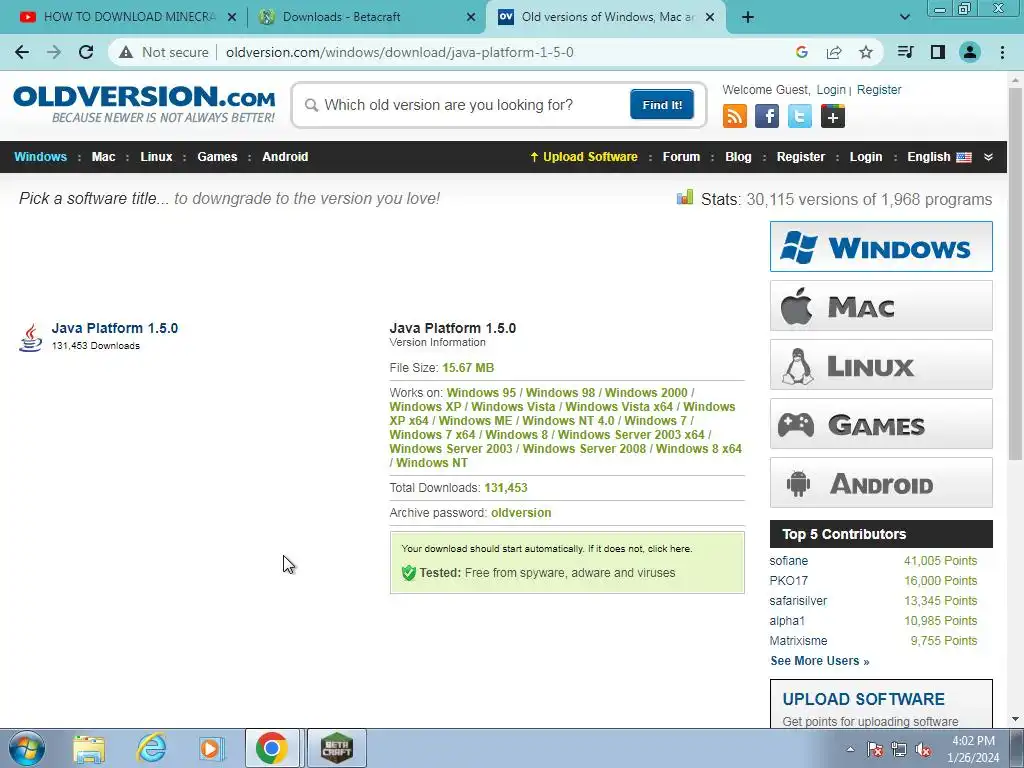This screenshot has width=1024, height=768.
Task: Select the large ANDROID category banner
Action: [x=881, y=483]
